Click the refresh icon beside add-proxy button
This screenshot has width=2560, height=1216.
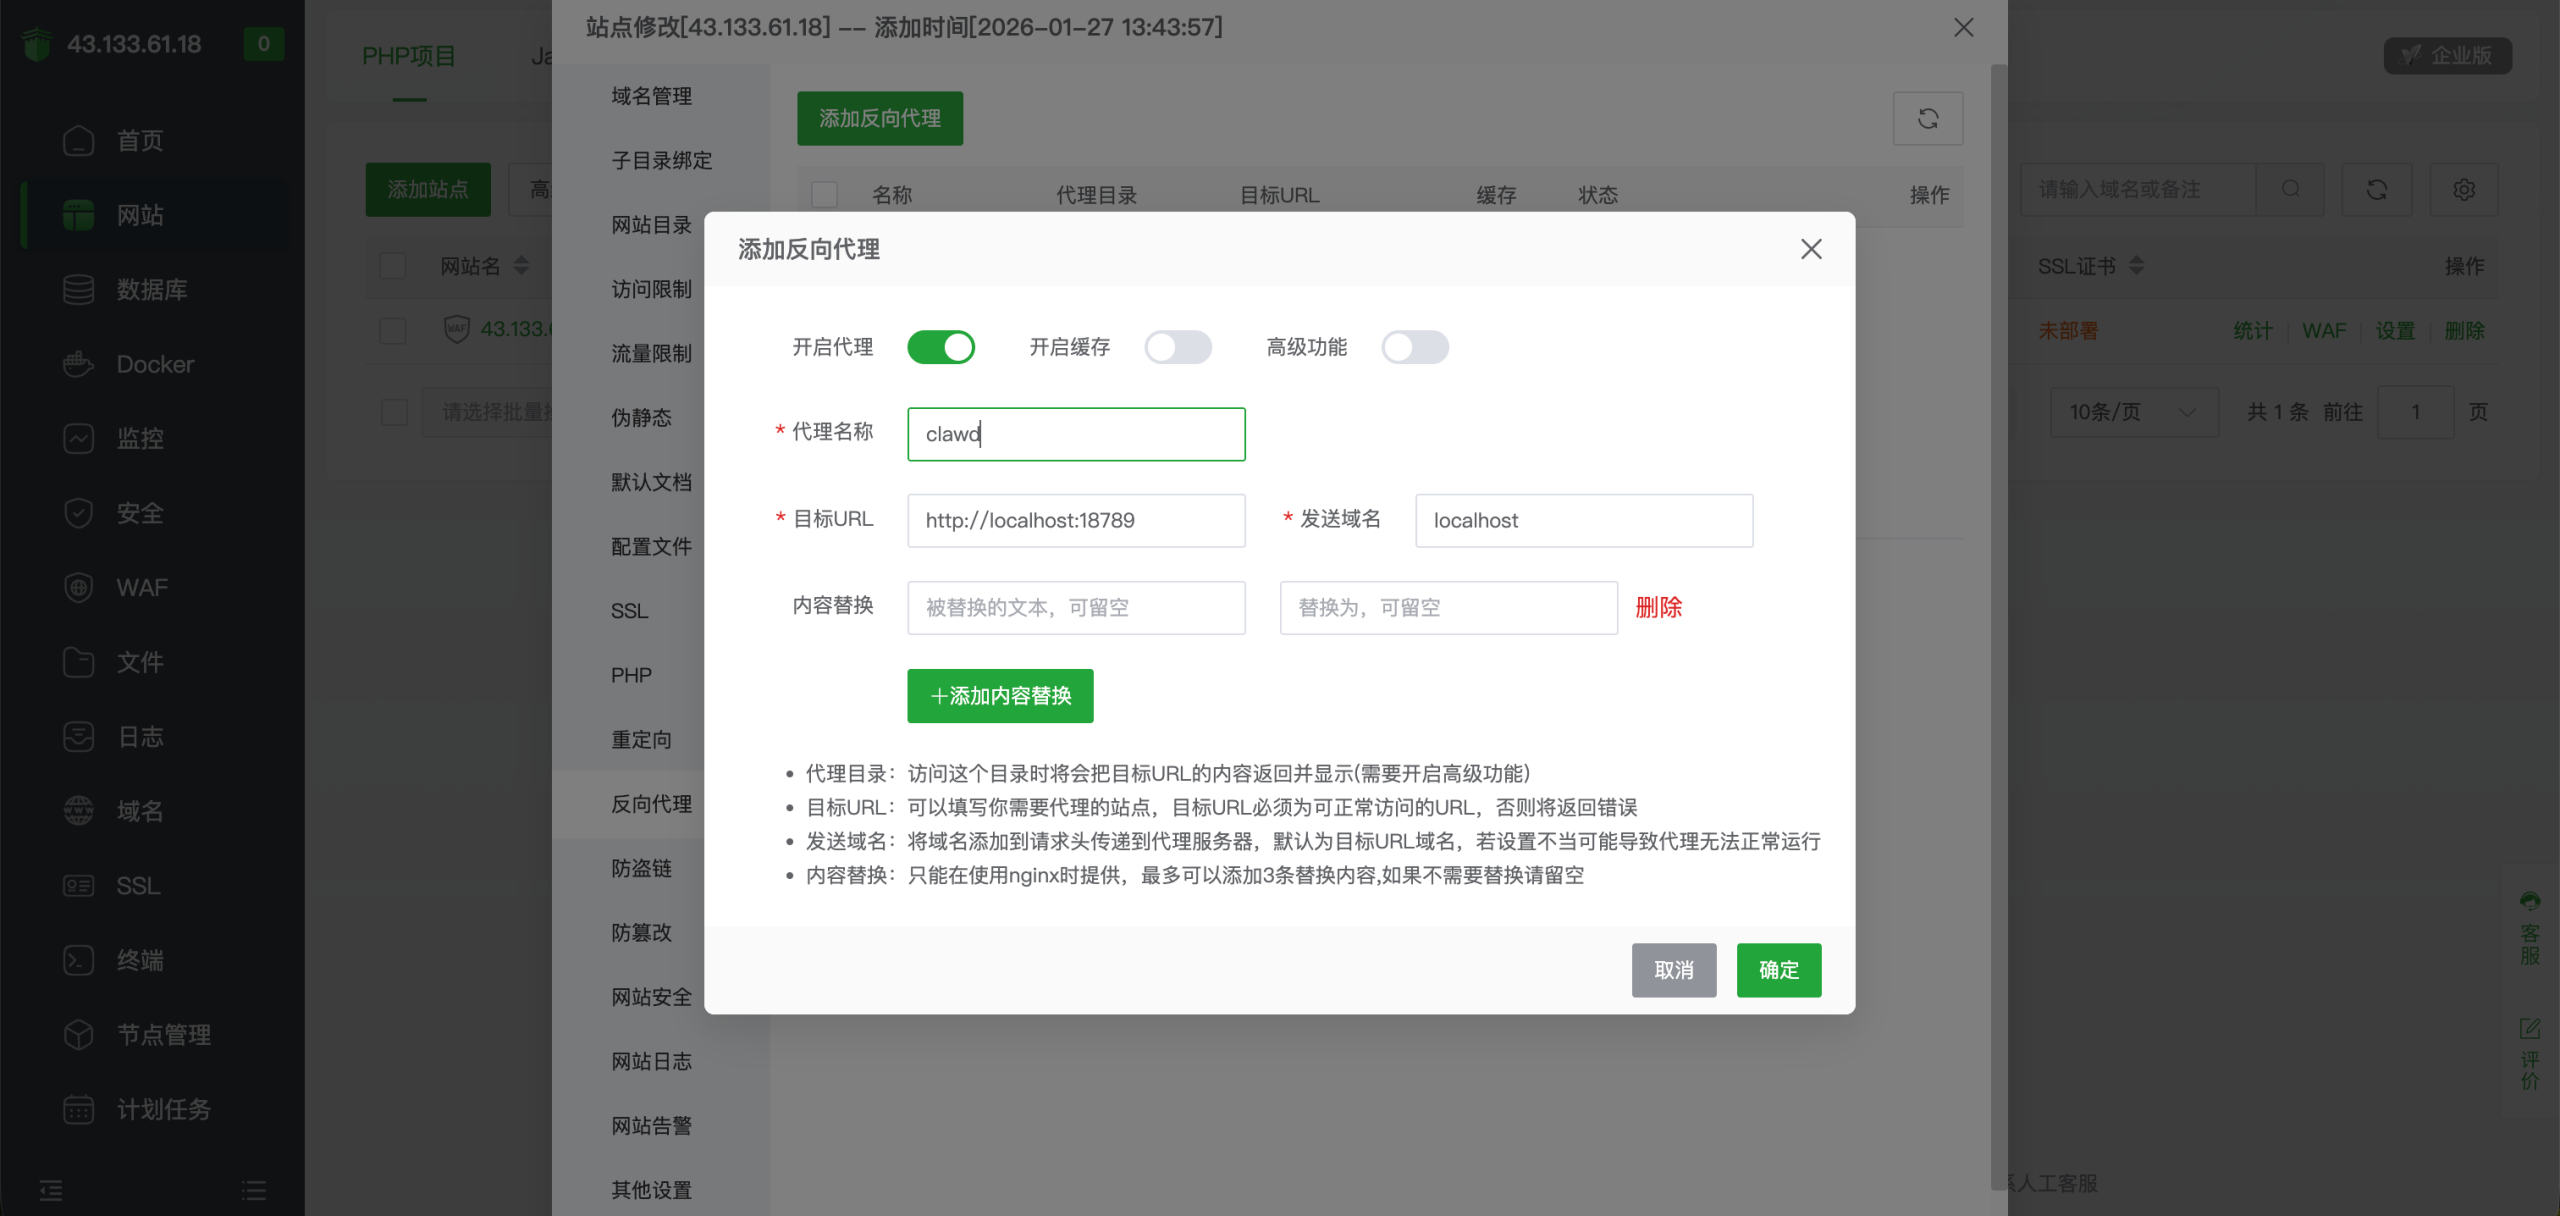pyautogui.click(x=1927, y=119)
